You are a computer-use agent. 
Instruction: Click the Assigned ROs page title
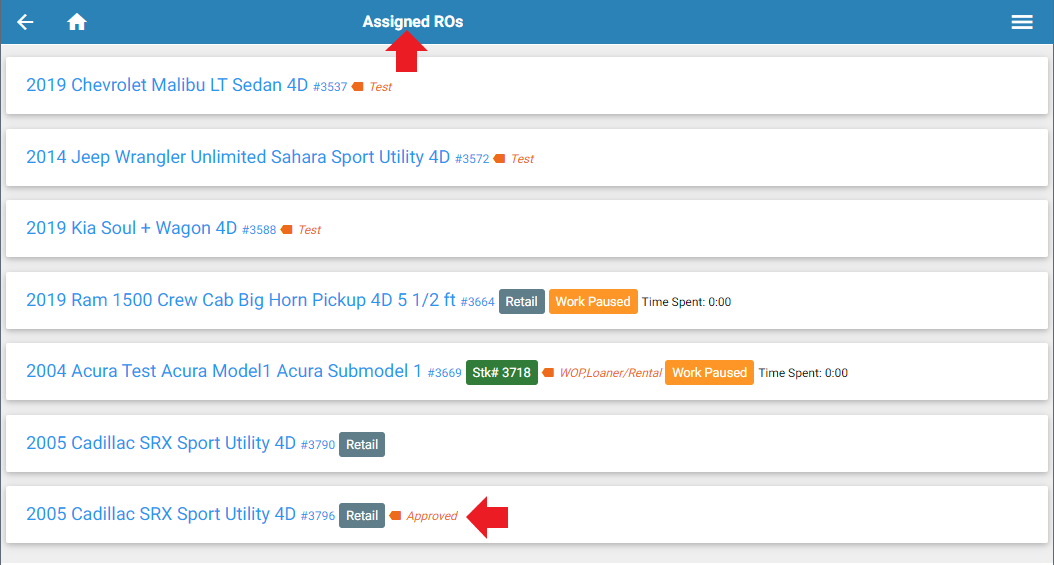pyautogui.click(x=413, y=22)
